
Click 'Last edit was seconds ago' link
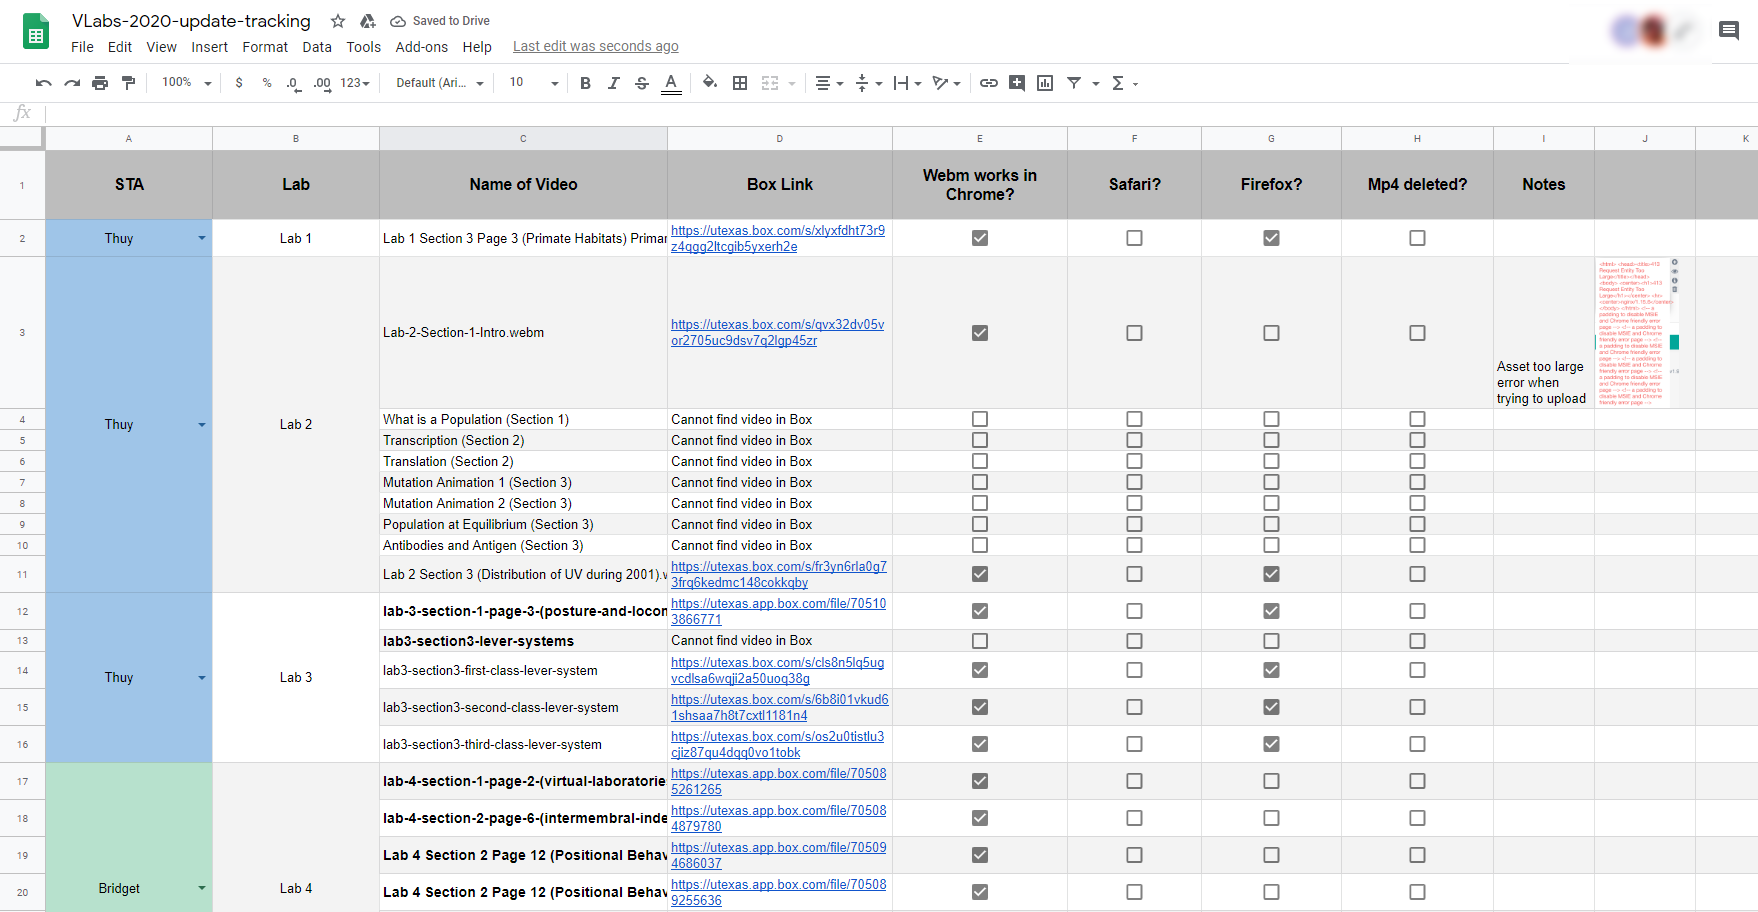tap(596, 47)
